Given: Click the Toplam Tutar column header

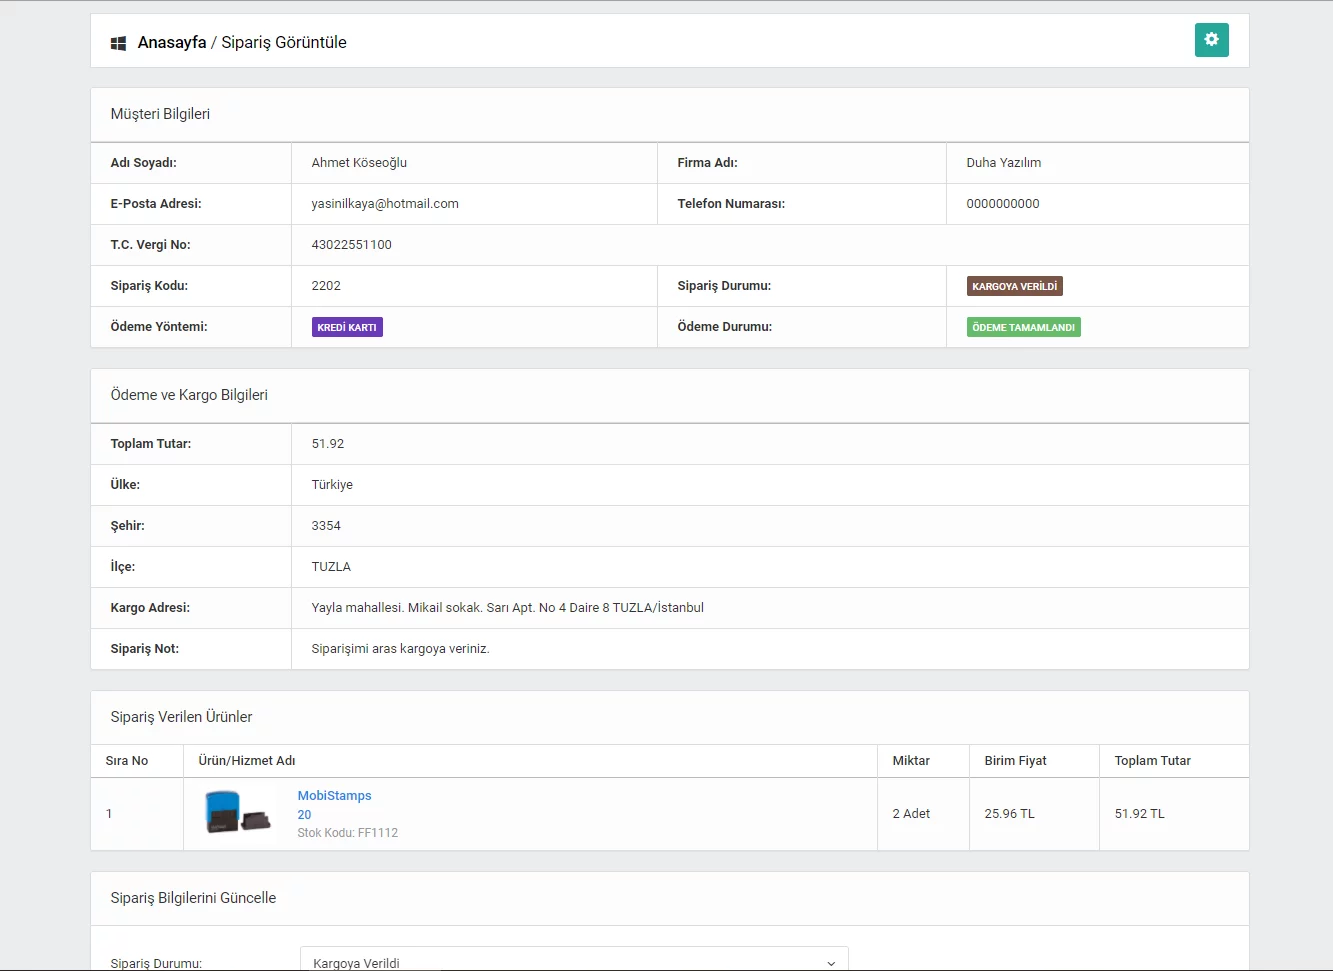Looking at the screenshot, I should (x=1152, y=761).
